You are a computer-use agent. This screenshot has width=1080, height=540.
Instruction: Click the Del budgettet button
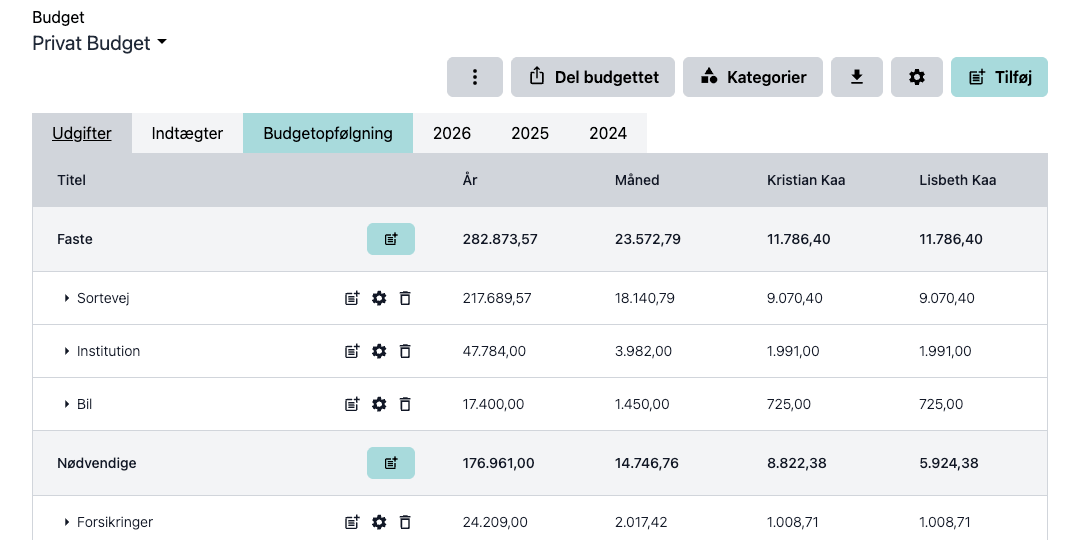point(593,77)
